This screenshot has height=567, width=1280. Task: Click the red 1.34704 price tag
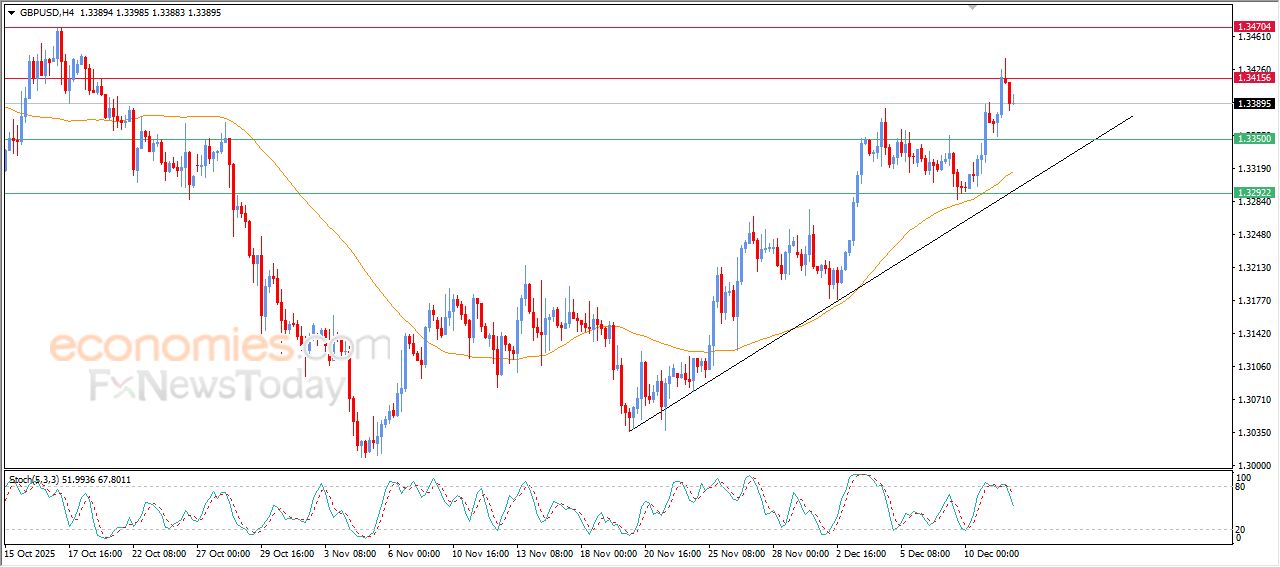click(1254, 26)
